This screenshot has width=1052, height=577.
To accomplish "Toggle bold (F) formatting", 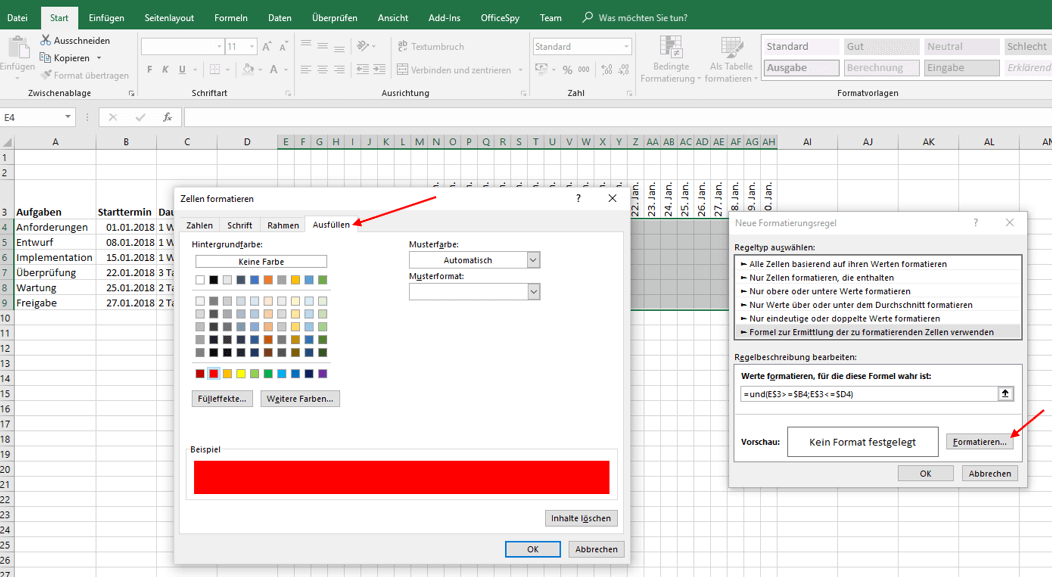I will pyautogui.click(x=150, y=70).
